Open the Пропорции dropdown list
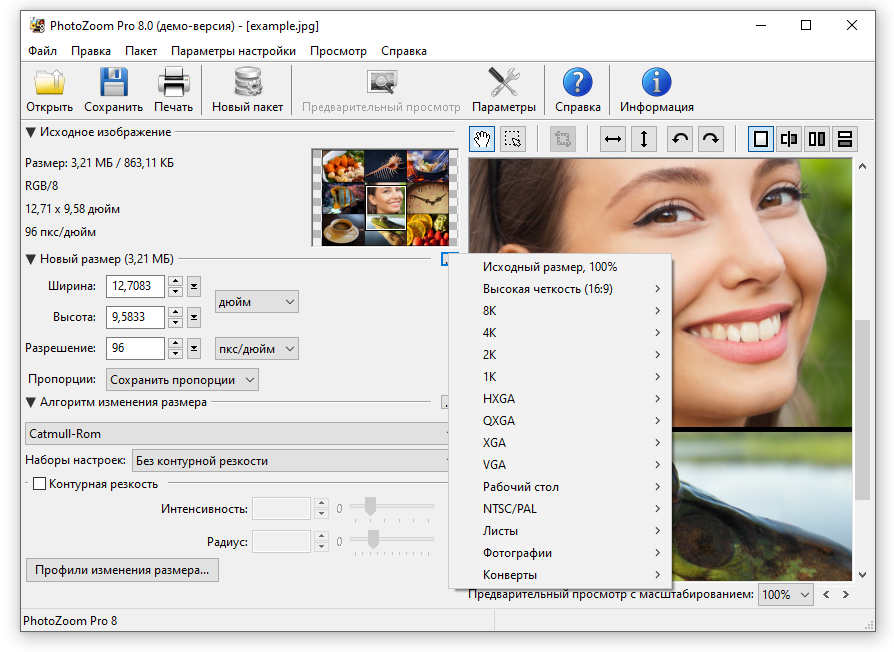The width and height of the screenshot is (894, 652). 182,380
